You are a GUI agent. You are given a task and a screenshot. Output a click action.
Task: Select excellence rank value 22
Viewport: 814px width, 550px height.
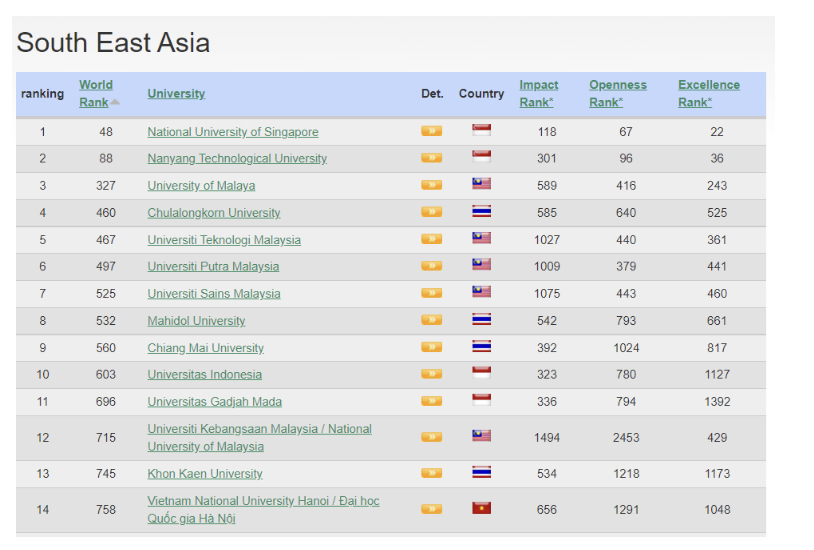[717, 132]
